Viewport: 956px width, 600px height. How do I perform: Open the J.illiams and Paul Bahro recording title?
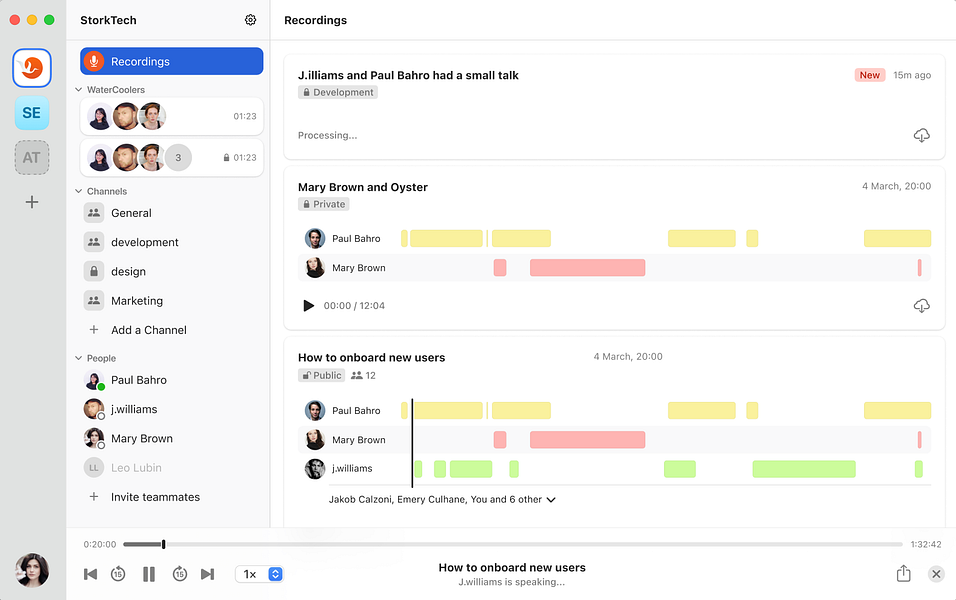(x=408, y=76)
